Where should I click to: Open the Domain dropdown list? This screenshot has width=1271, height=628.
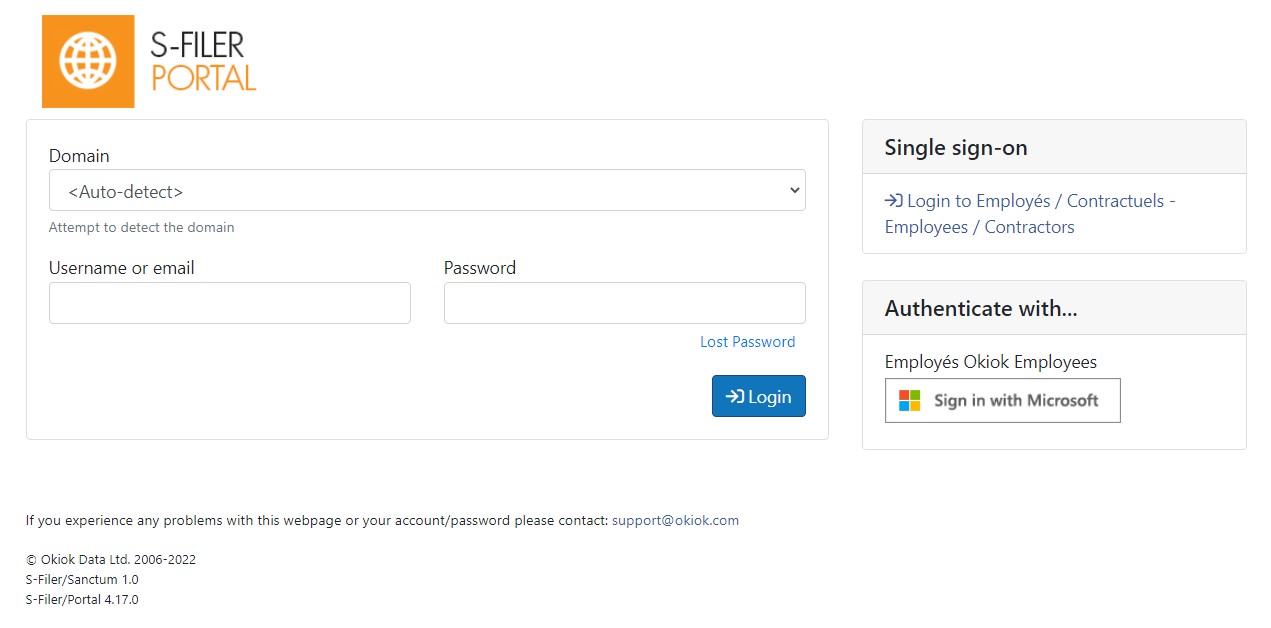[427, 190]
